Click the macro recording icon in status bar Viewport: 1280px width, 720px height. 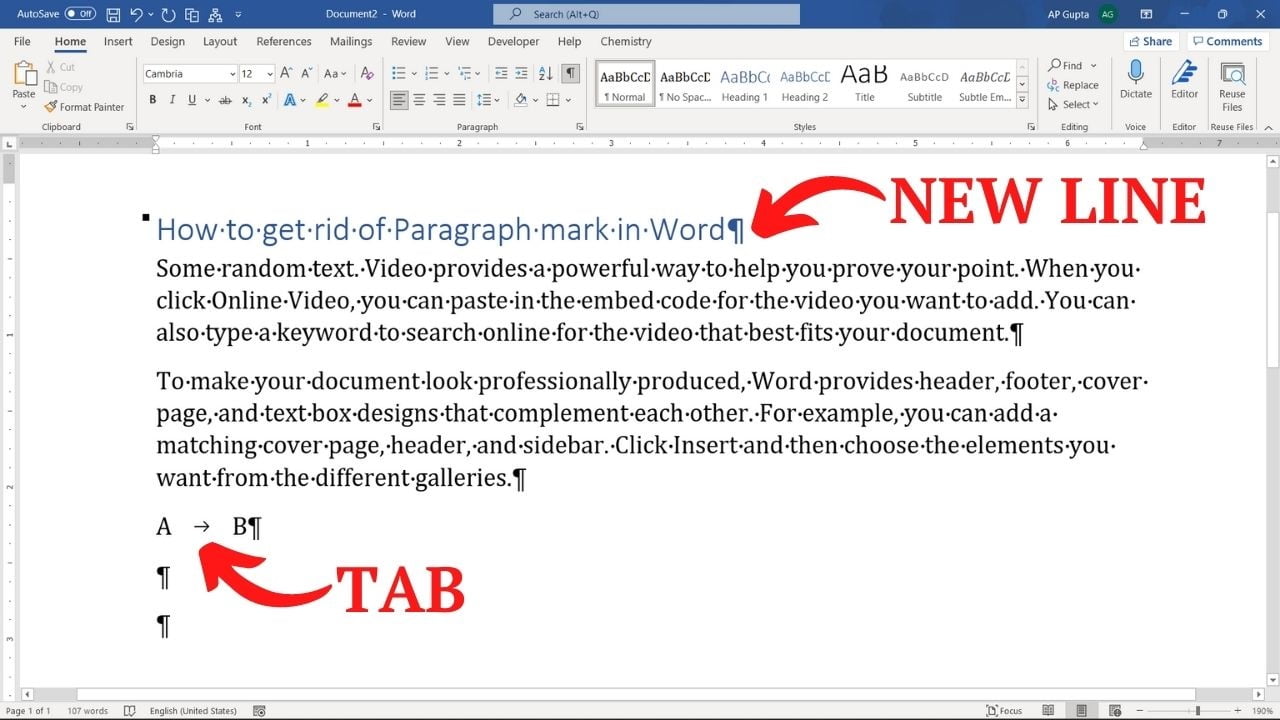[259, 711]
